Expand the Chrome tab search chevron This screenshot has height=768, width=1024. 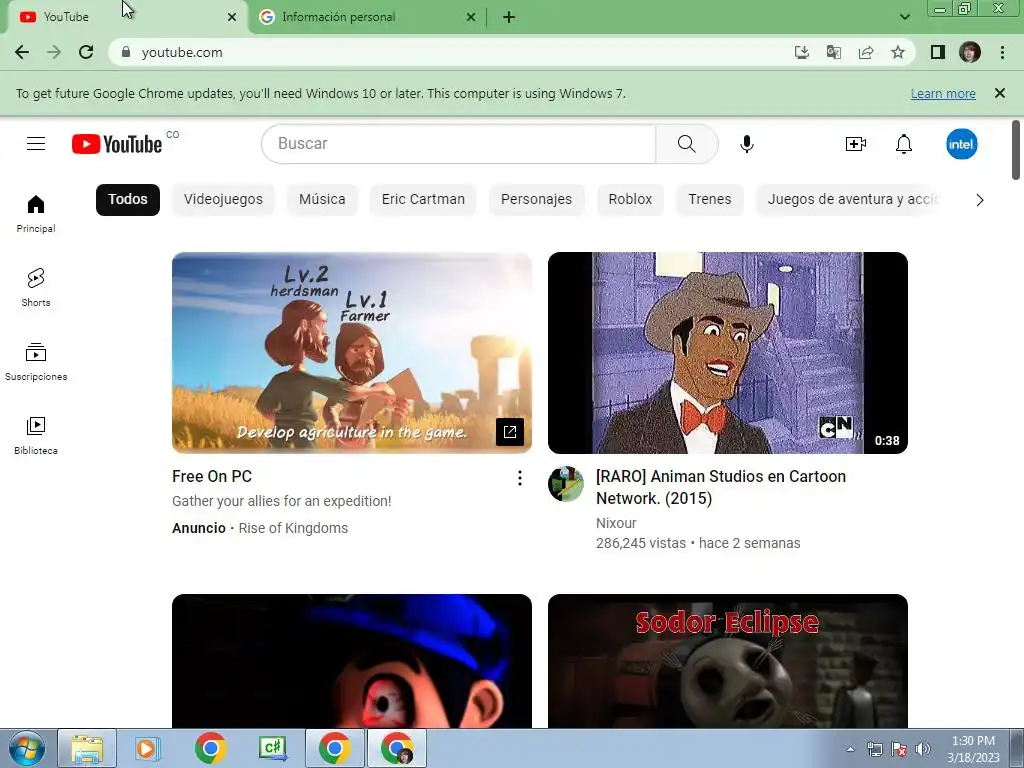[904, 17]
